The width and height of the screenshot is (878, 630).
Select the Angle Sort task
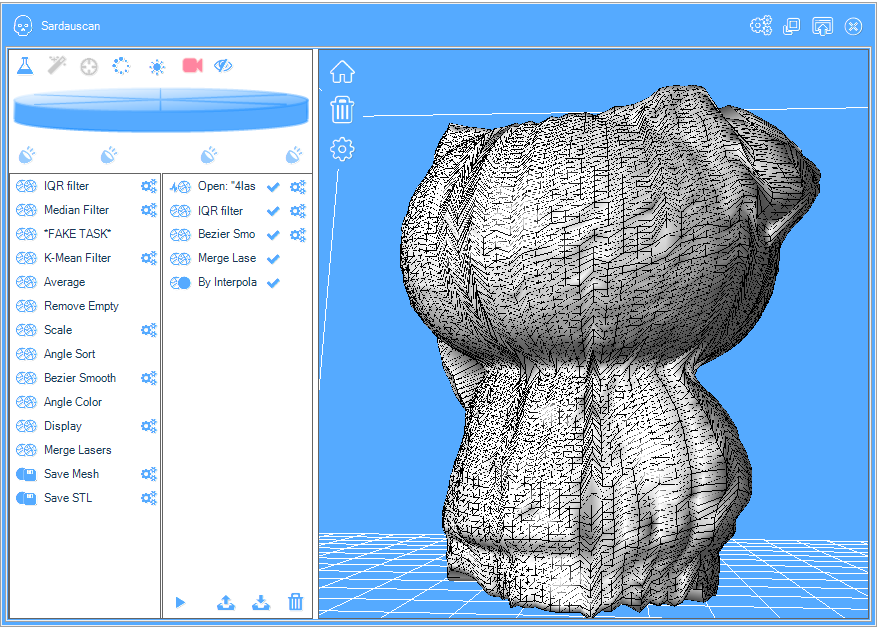(x=69, y=354)
